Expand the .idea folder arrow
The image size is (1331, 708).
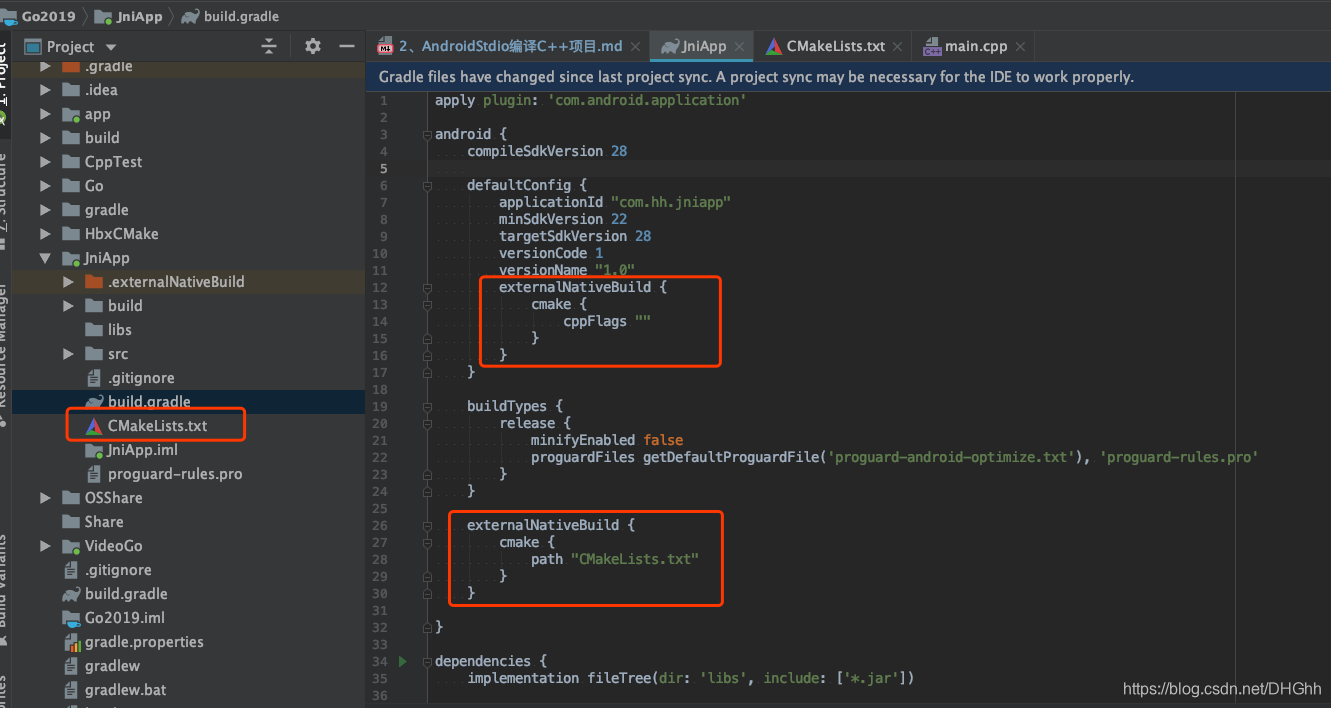tap(45, 90)
